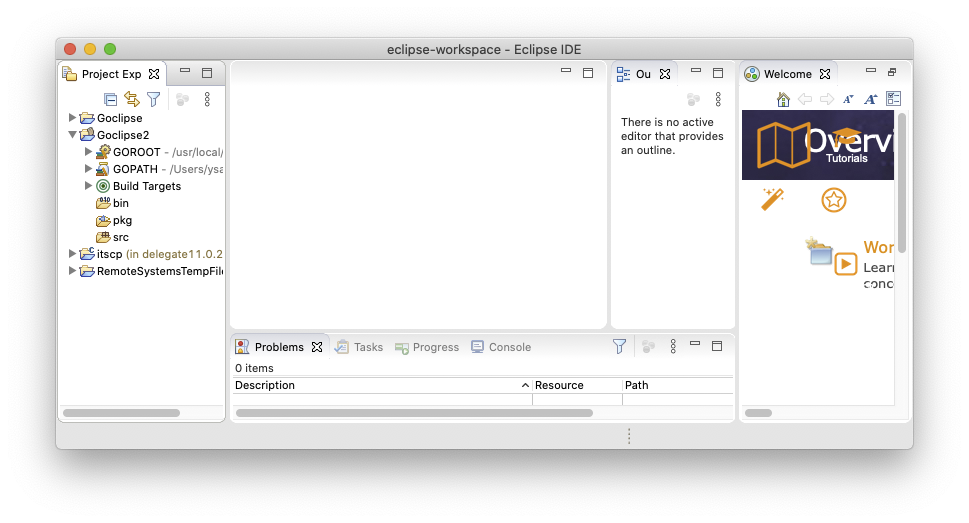Expand the Build Targets node

click(x=88, y=186)
